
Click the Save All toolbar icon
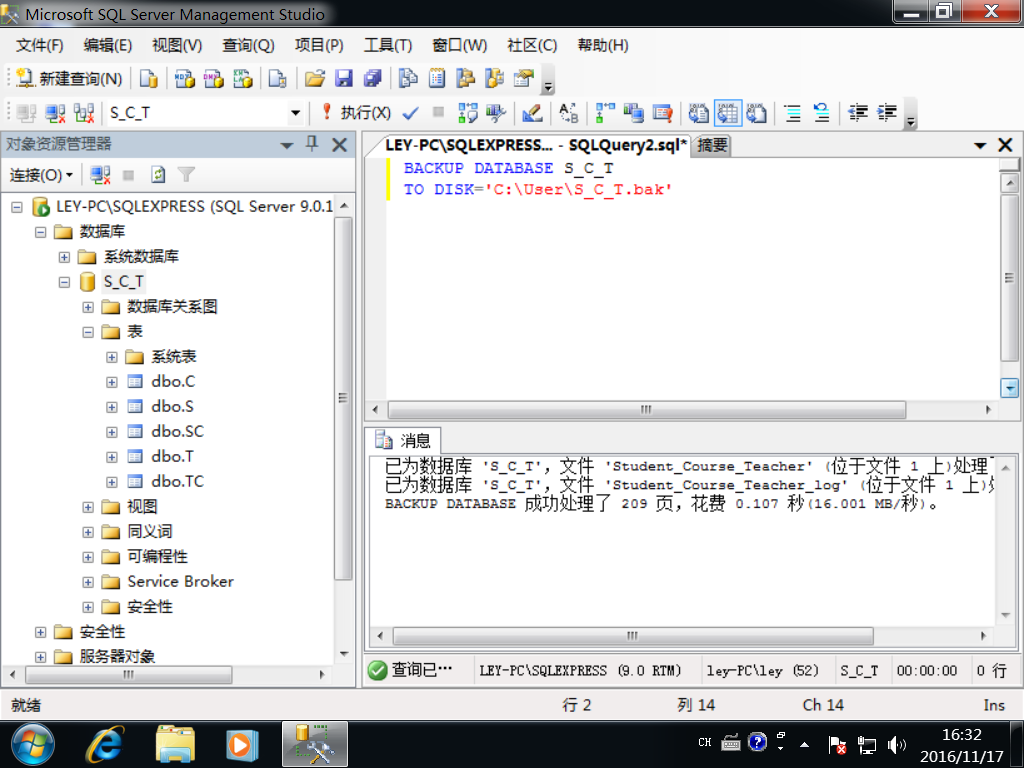tap(372, 79)
